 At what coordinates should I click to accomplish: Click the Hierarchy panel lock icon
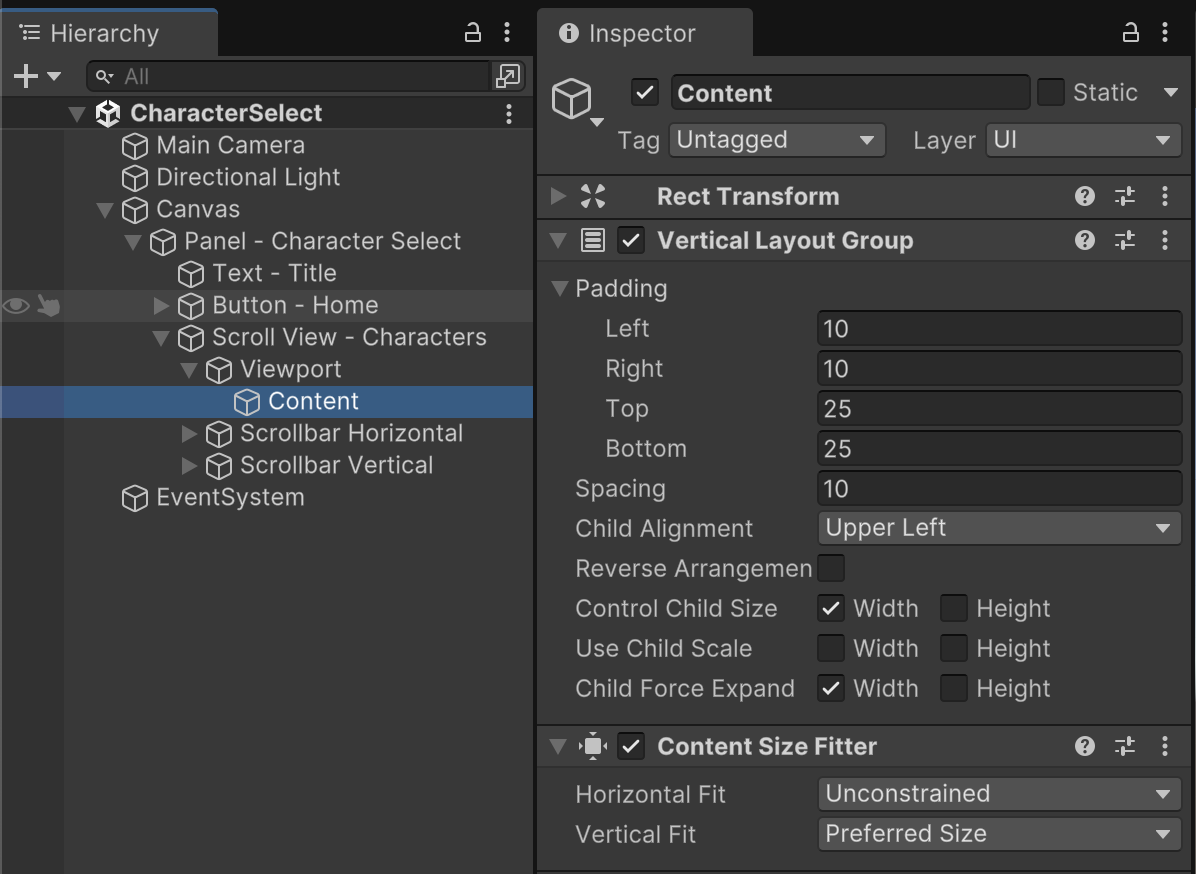(x=473, y=33)
